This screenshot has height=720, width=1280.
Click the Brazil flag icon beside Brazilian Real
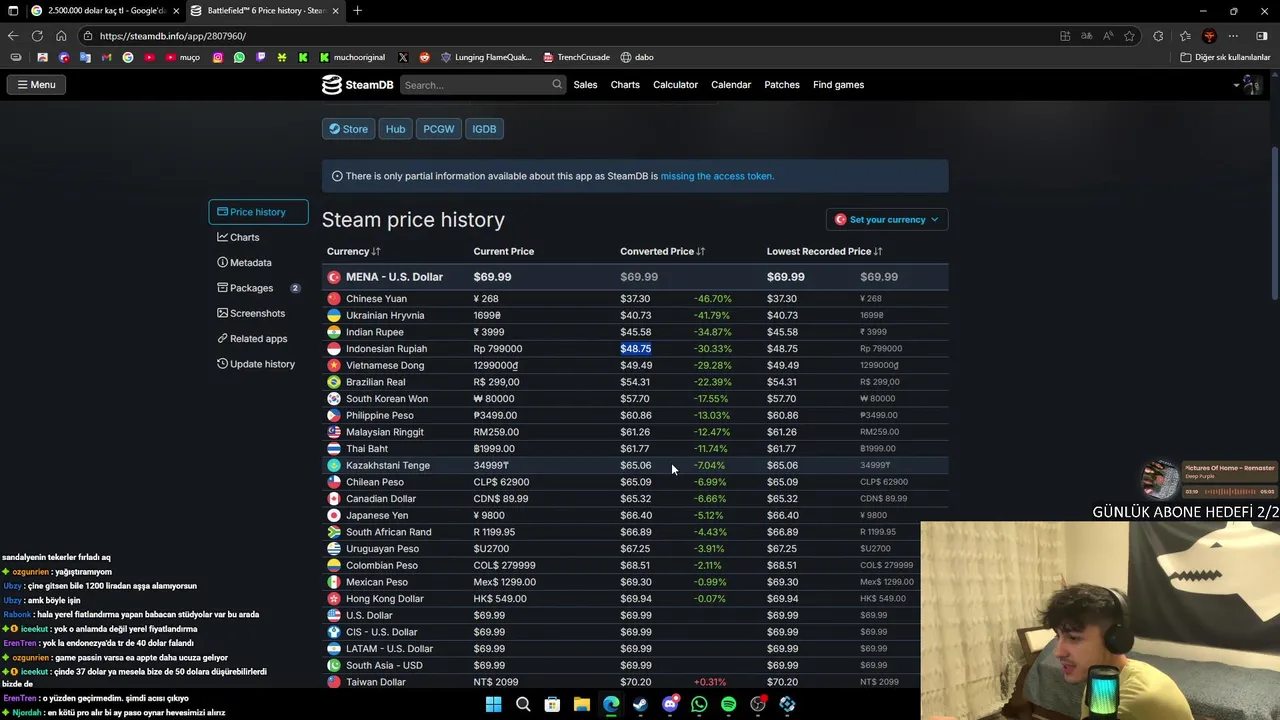(x=334, y=382)
